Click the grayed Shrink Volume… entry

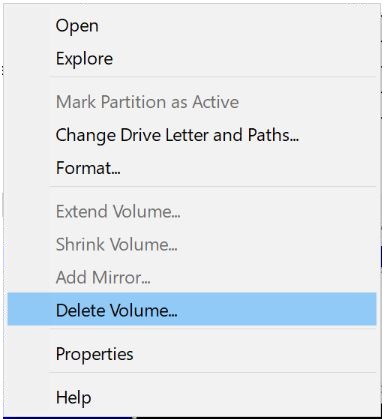(x=192, y=244)
